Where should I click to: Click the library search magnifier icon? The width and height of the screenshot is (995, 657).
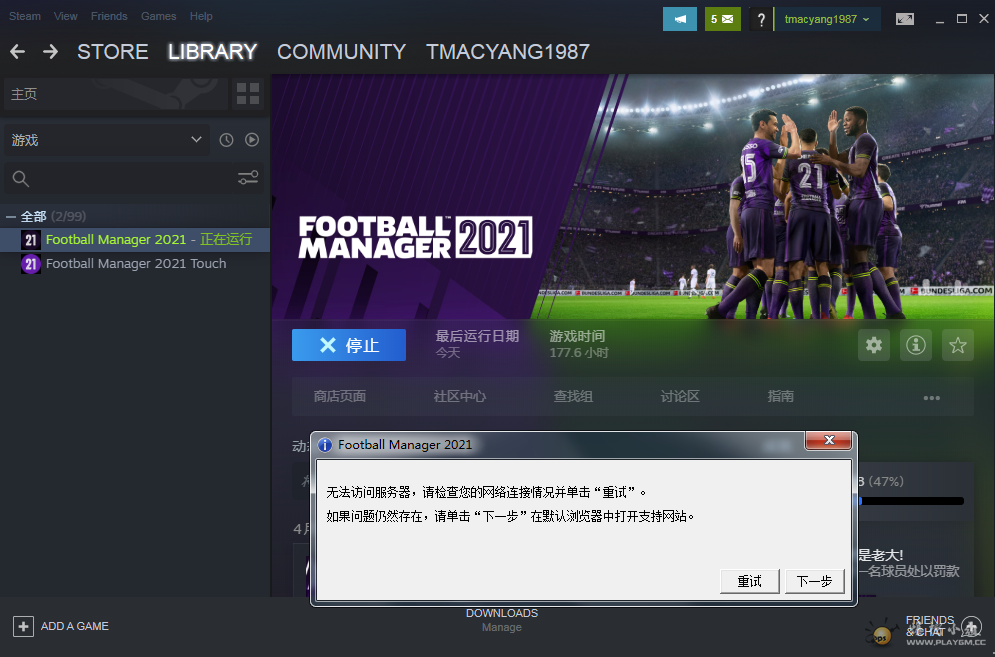21,179
